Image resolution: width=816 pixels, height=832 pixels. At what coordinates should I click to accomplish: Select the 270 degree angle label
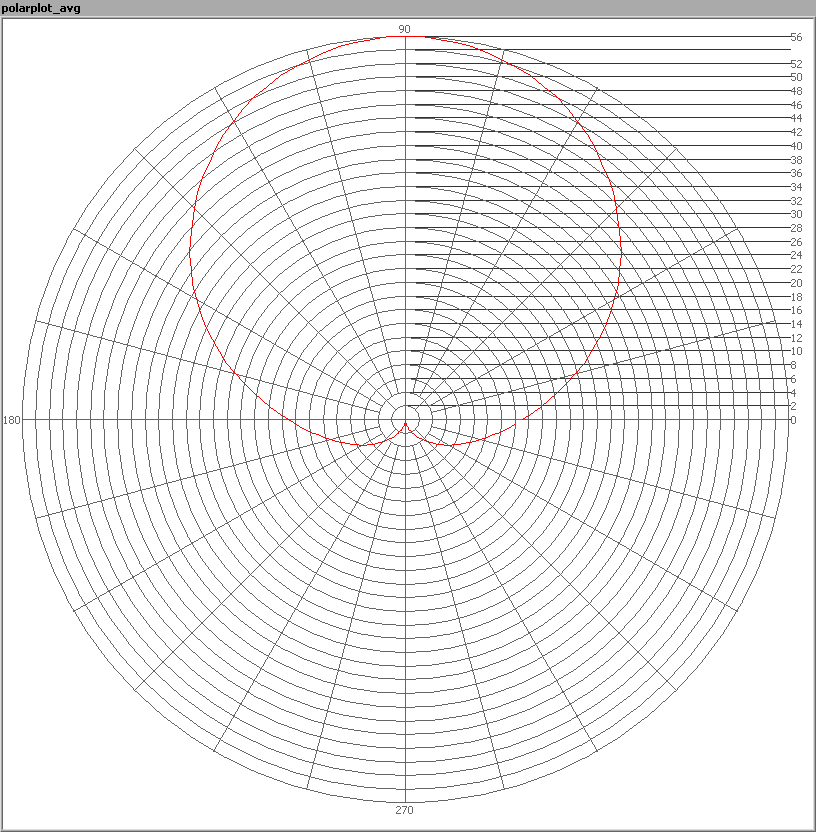point(404,810)
